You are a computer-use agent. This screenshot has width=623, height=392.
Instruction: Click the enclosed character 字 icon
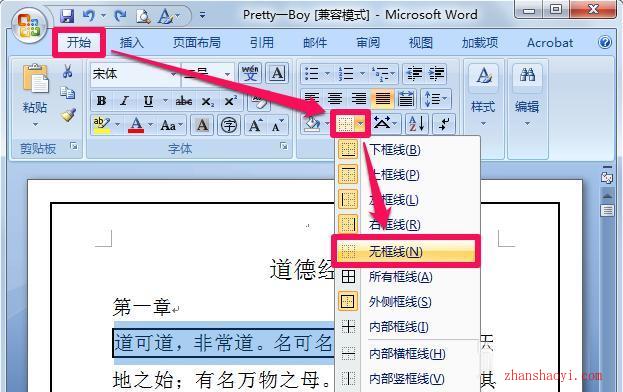tap(229, 126)
